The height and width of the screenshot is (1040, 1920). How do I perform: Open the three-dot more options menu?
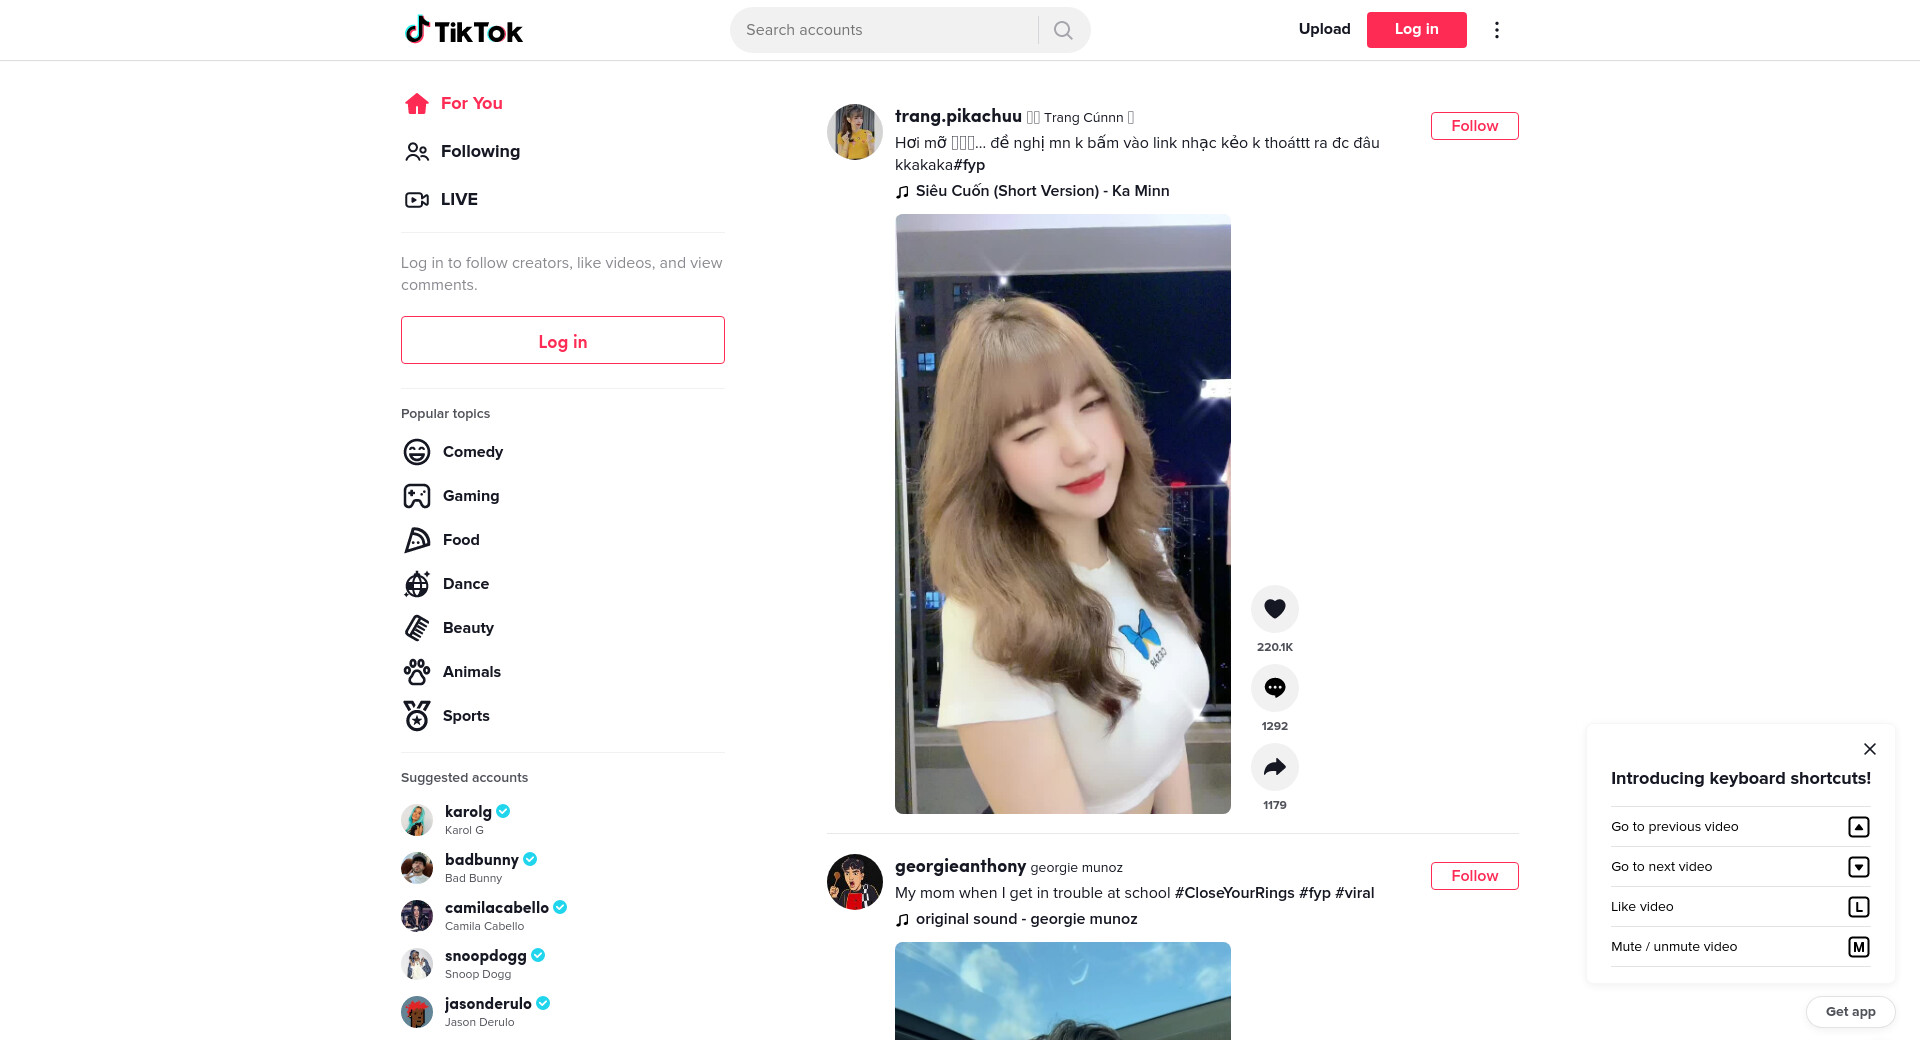[1496, 30]
